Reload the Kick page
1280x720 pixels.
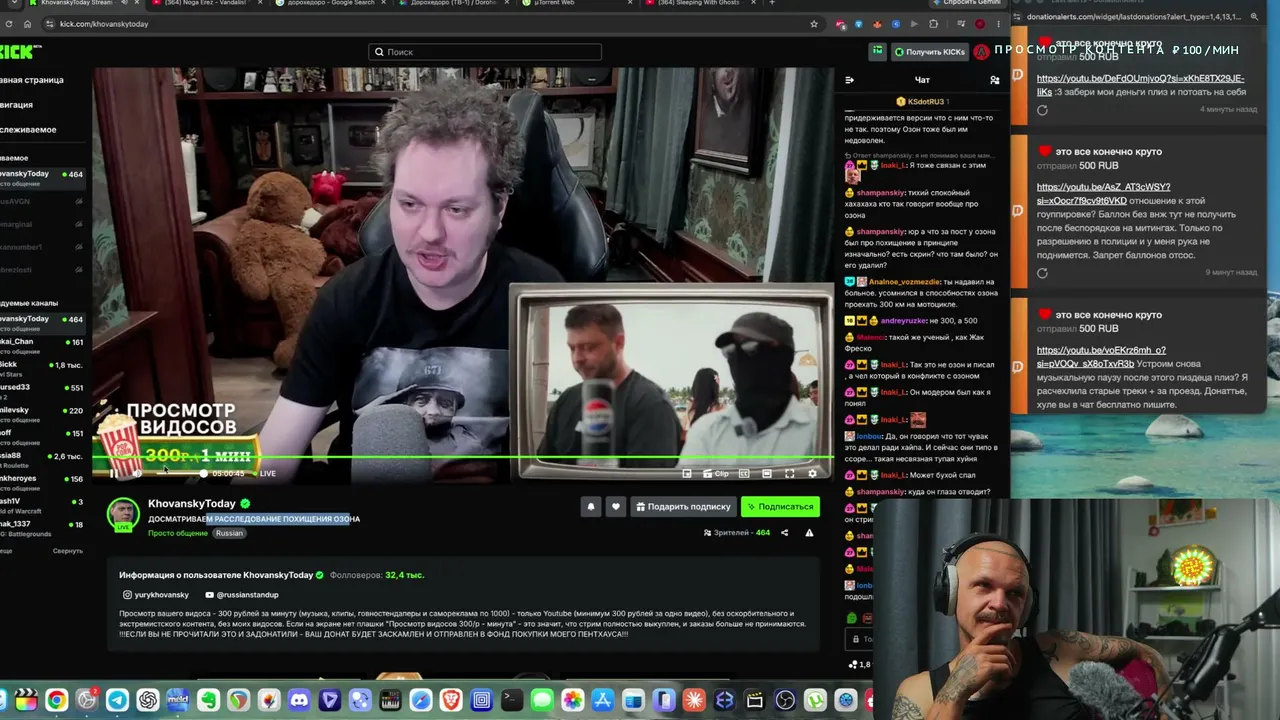click(8, 24)
